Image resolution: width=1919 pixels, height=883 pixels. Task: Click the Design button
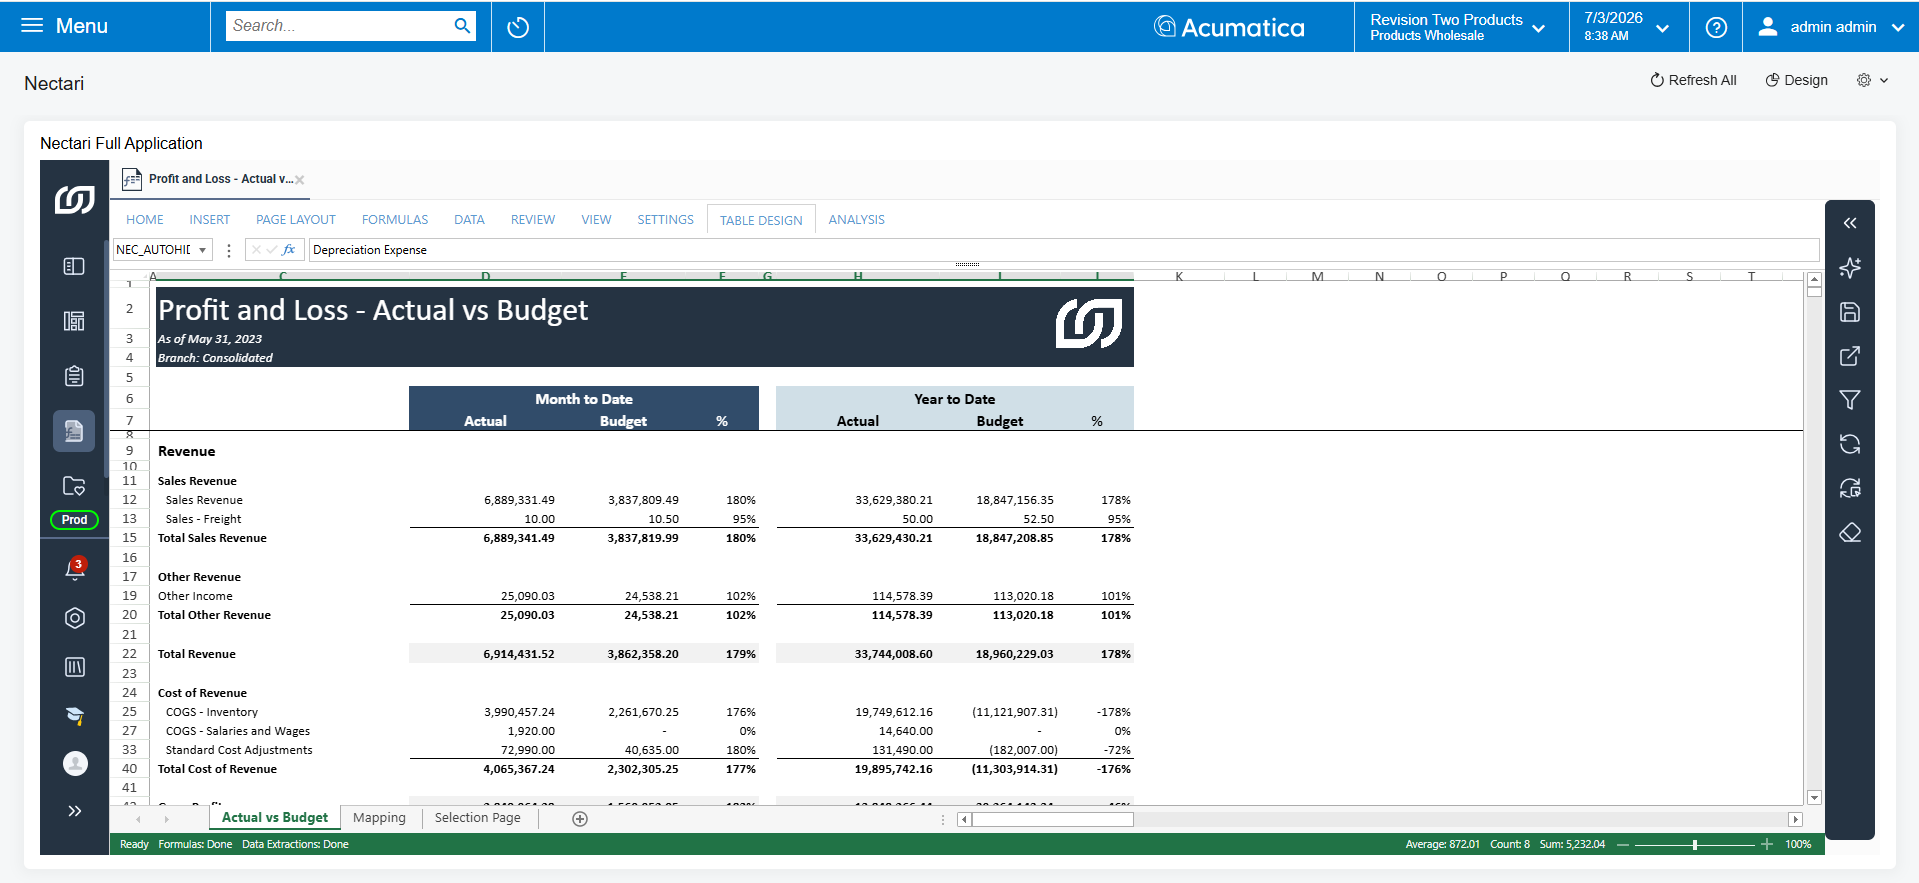coord(1796,80)
